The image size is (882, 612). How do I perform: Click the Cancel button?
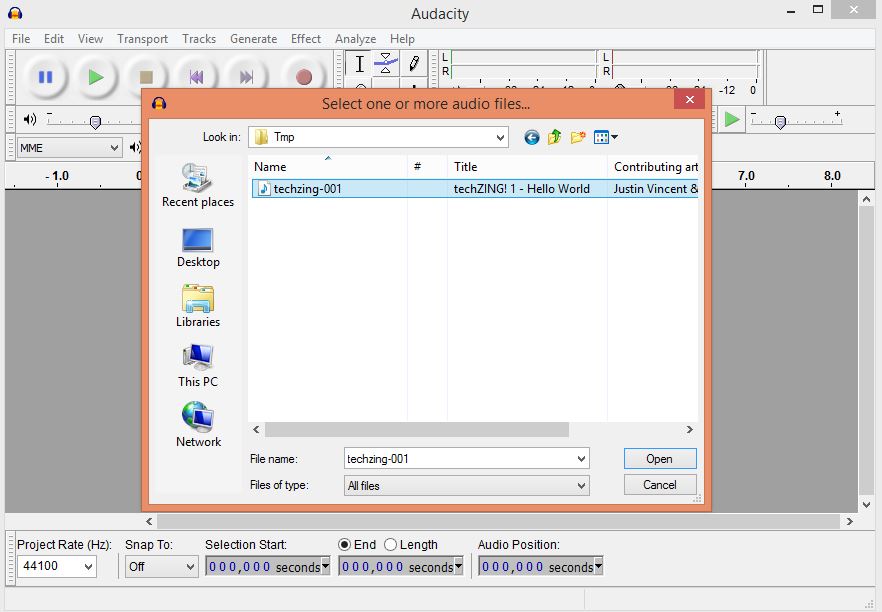[660, 484]
